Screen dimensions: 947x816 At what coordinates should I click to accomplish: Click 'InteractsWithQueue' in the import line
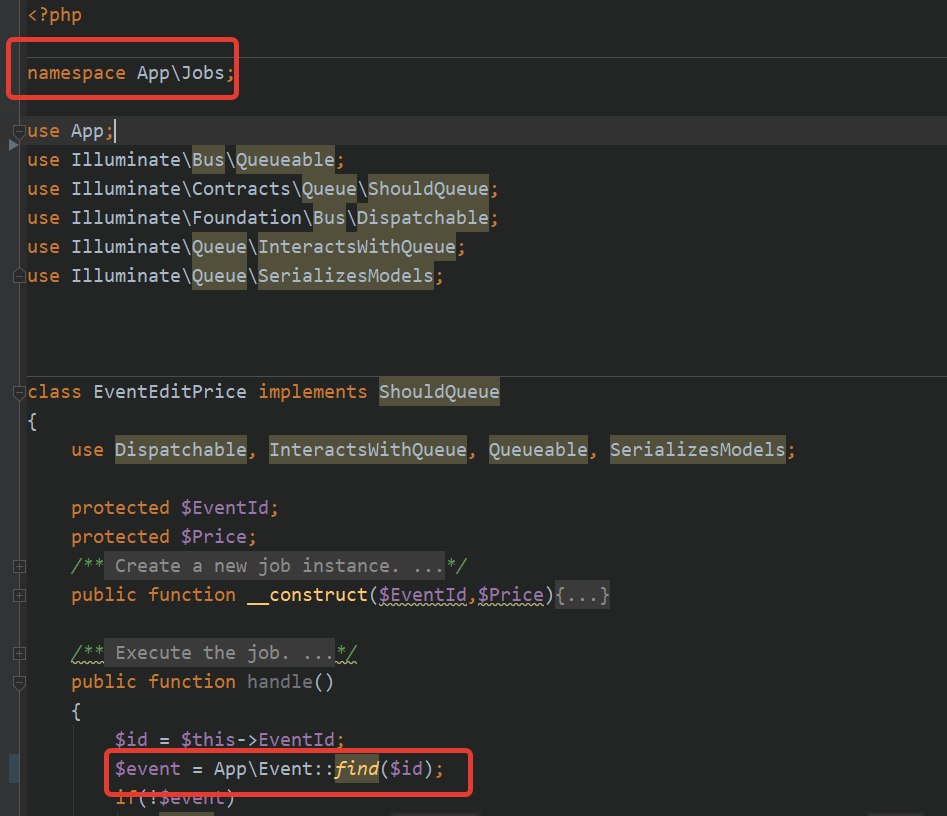click(x=357, y=247)
